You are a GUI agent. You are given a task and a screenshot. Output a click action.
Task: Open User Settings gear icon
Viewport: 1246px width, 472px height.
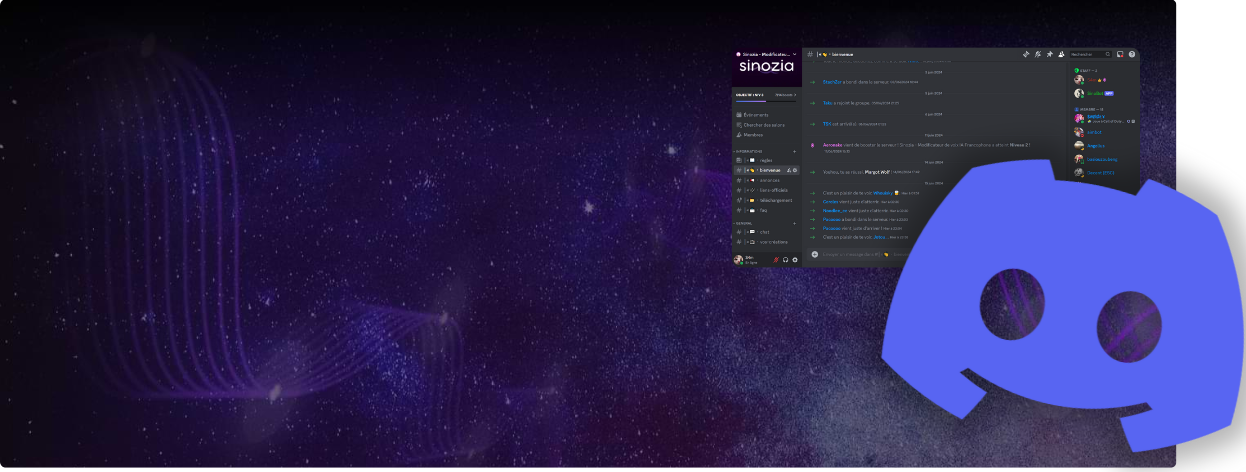(x=795, y=260)
